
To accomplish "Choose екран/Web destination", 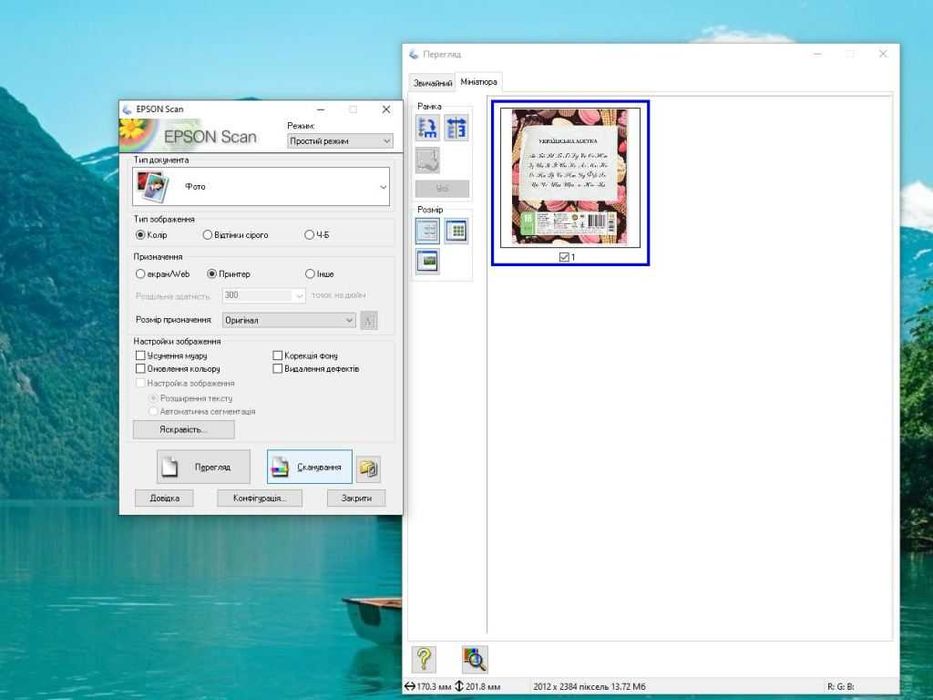I will pos(162,274).
